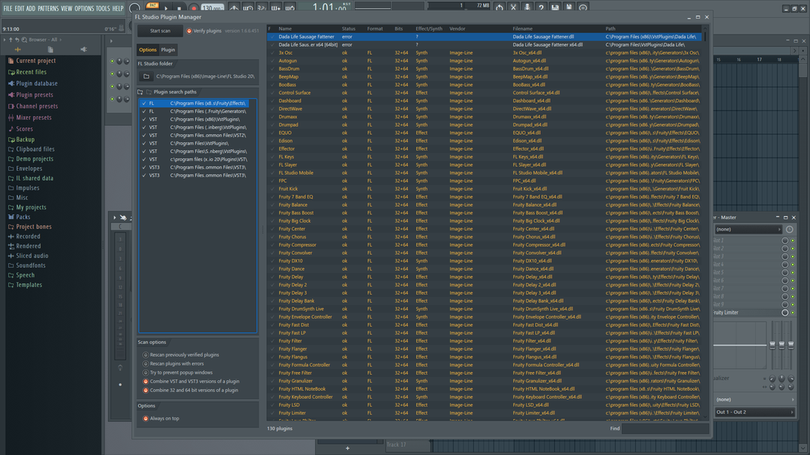Click the render audio microphone icon in top toolbar
The height and width of the screenshot is (455, 810).
point(527,8)
